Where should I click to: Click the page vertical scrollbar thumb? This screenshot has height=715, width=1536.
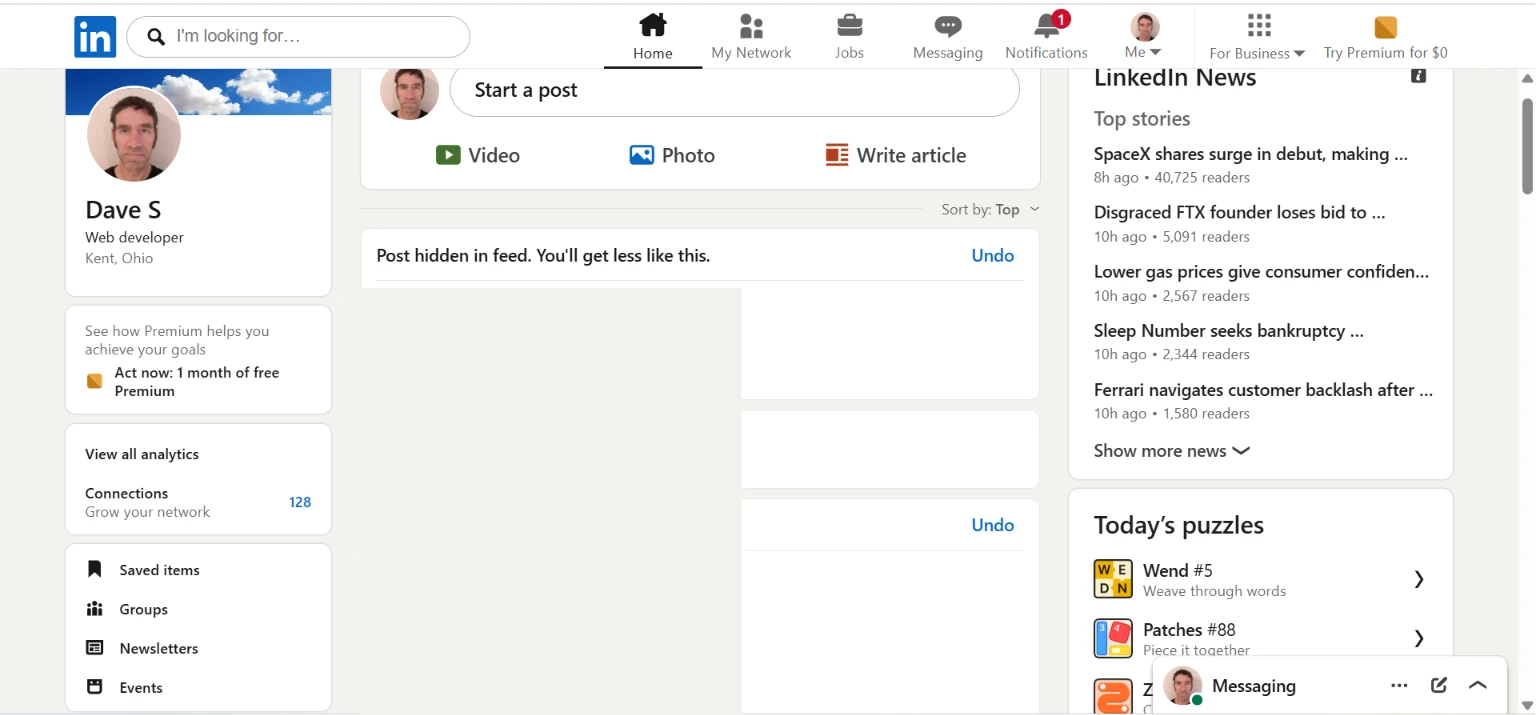1527,146
